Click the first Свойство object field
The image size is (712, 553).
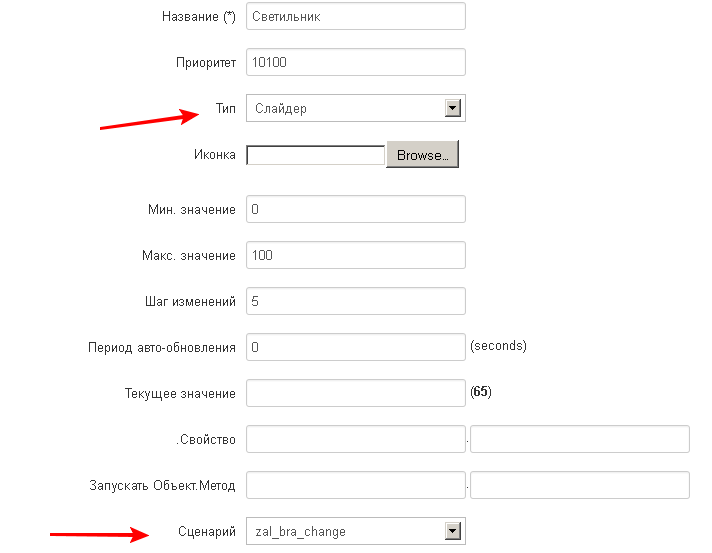click(x=356, y=439)
